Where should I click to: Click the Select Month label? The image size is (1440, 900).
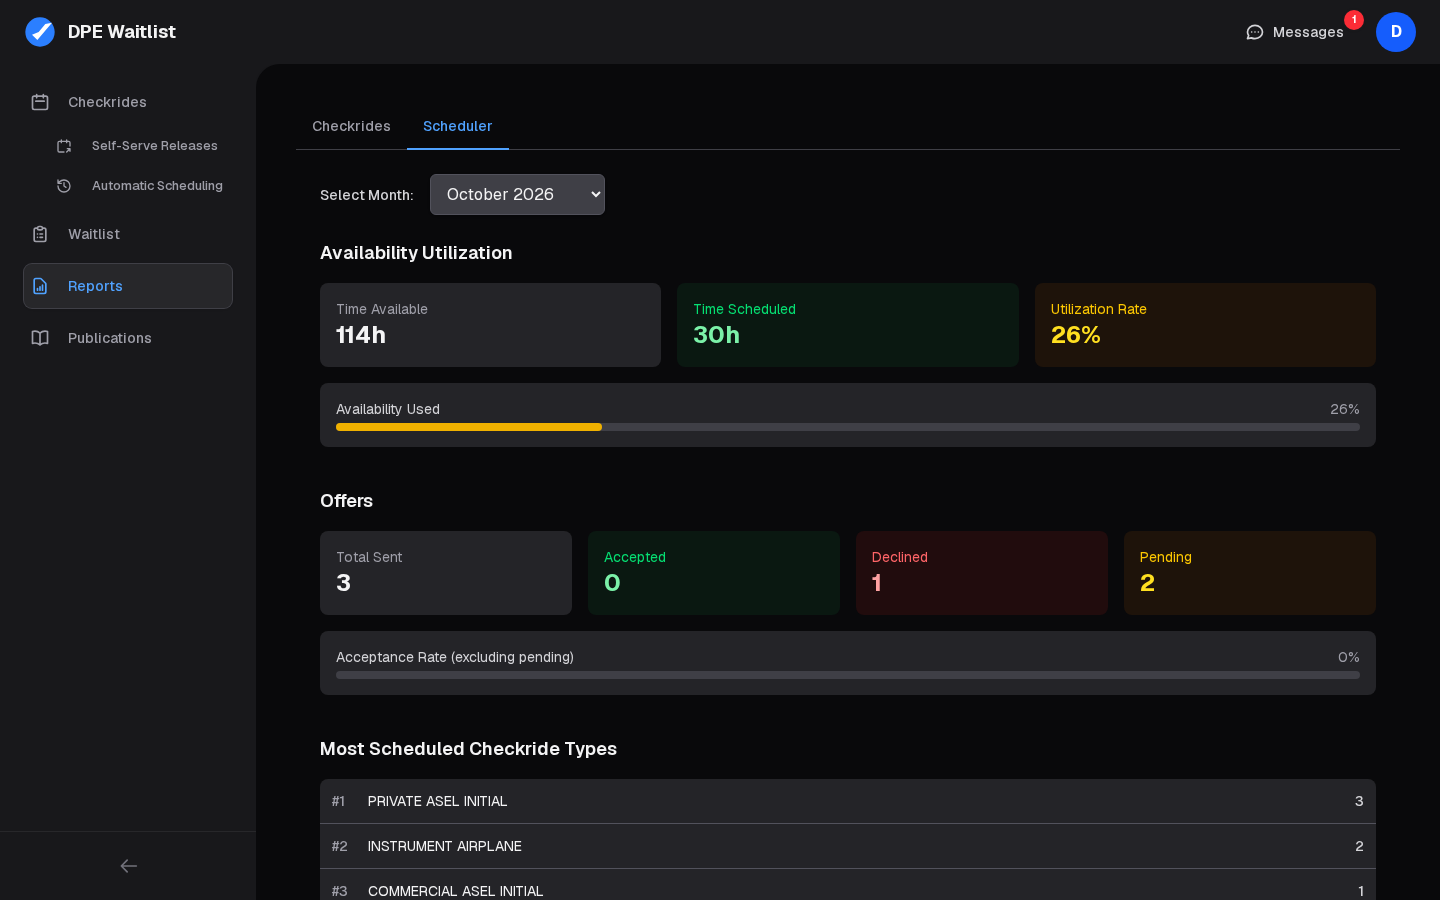click(367, 195)
